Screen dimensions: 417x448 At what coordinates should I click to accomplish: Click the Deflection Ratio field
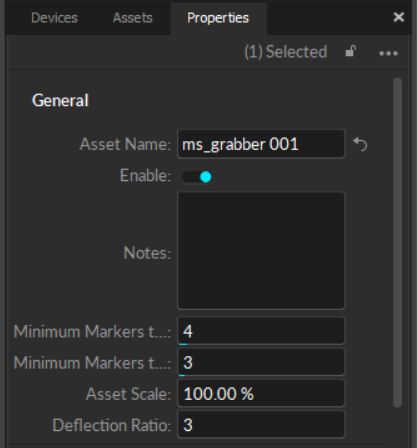click(261, 425)
